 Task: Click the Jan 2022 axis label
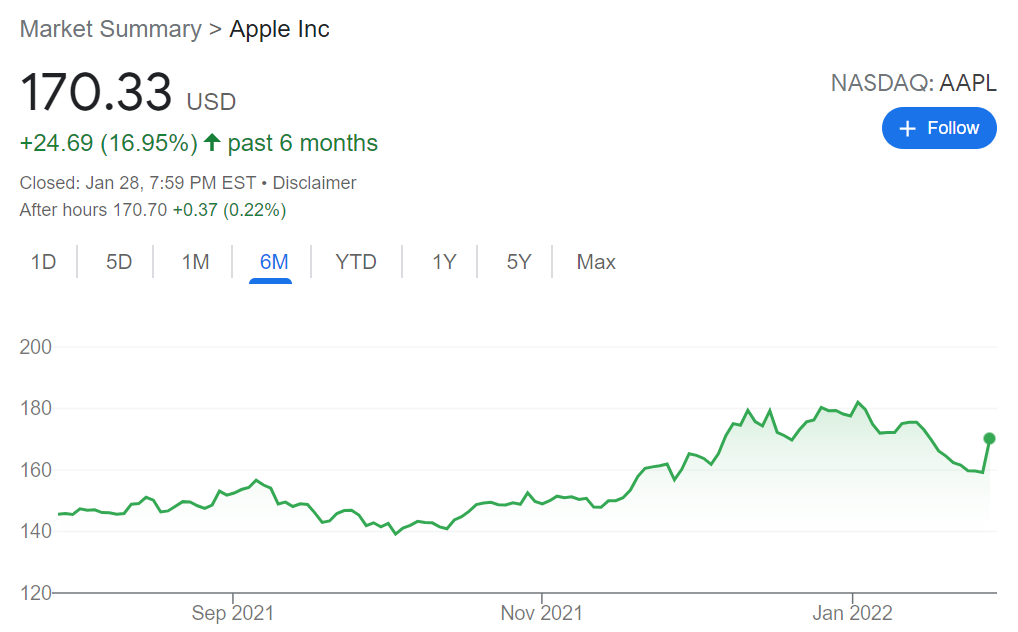tap(852, 613)
